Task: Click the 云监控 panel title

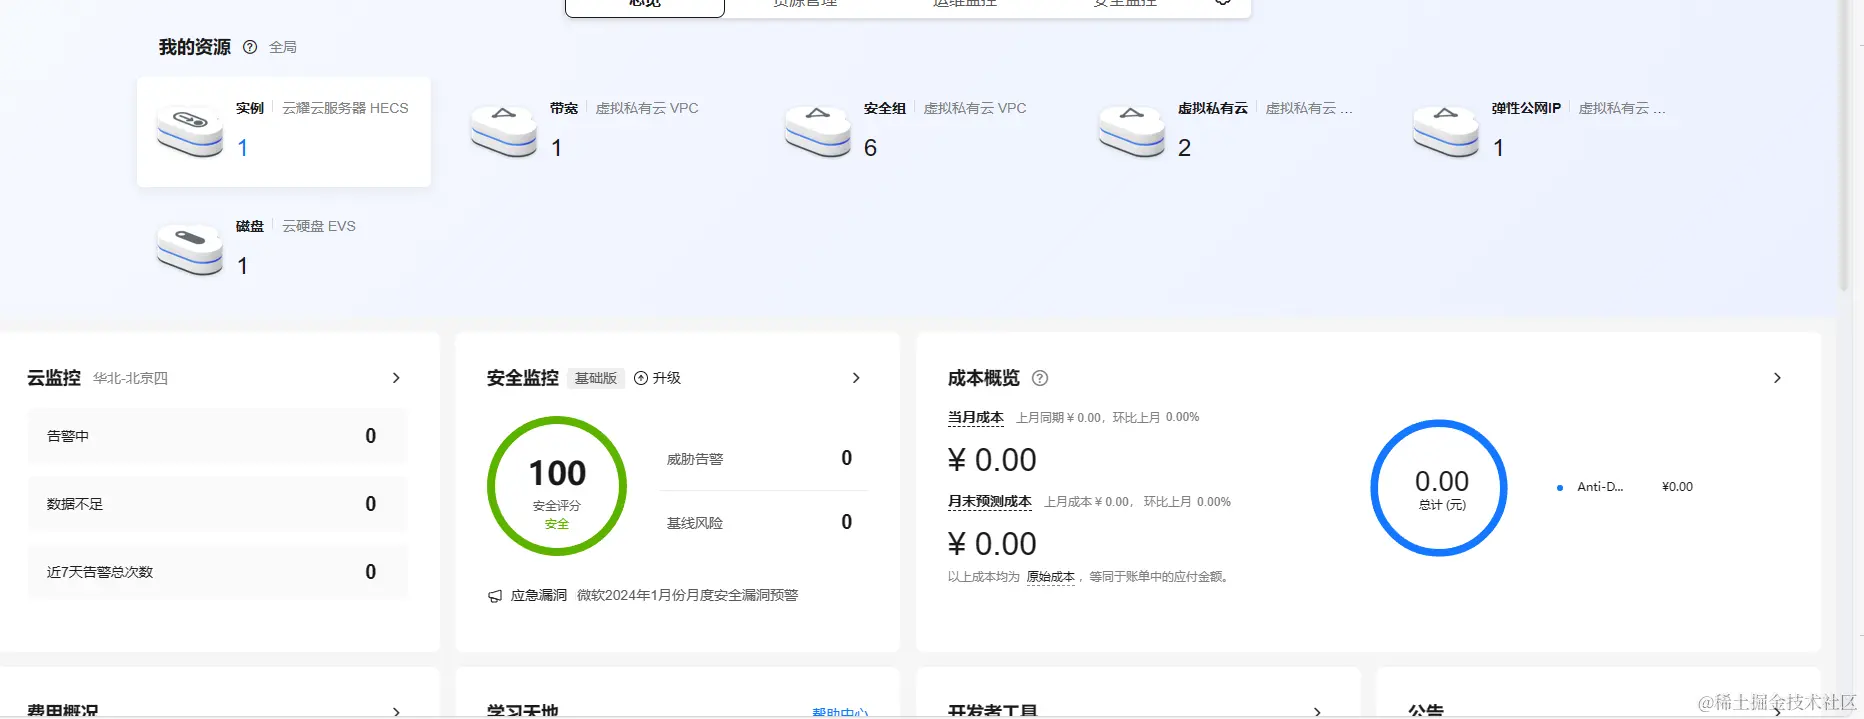Action: tap(54, 378)
